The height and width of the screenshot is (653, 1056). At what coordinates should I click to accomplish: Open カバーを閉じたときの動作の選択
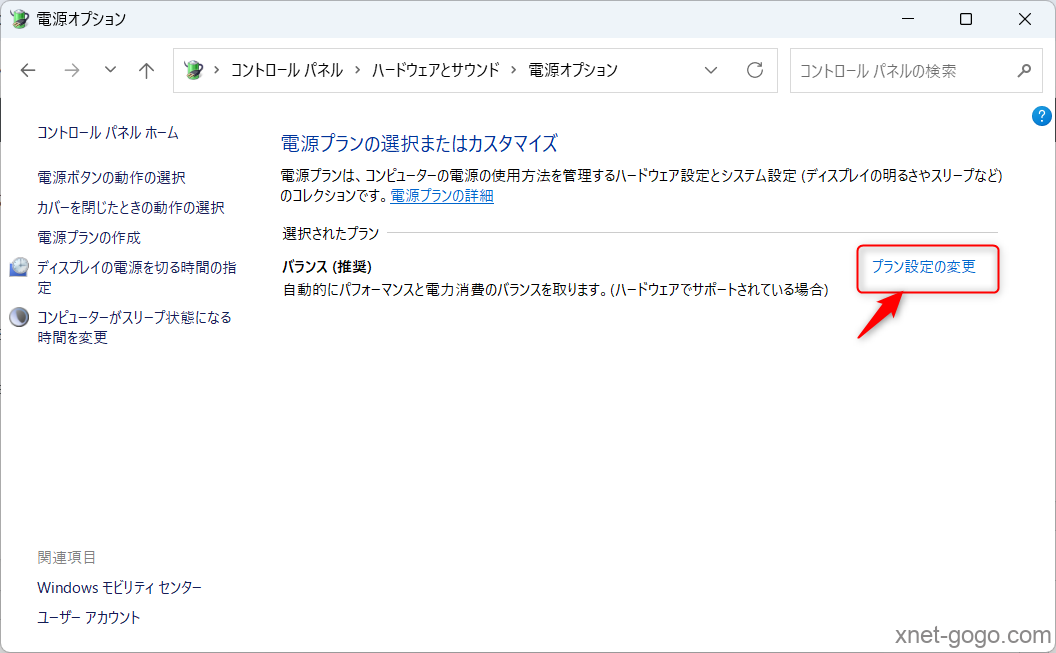tap(130, 207)
